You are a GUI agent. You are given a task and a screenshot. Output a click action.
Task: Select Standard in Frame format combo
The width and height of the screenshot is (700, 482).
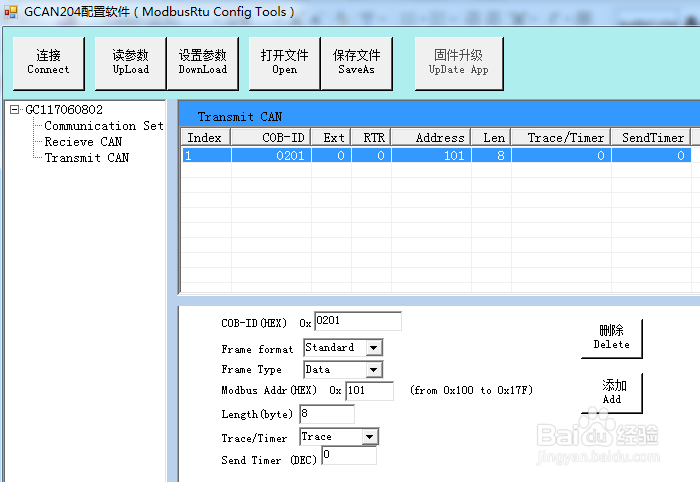click(329, 347)
